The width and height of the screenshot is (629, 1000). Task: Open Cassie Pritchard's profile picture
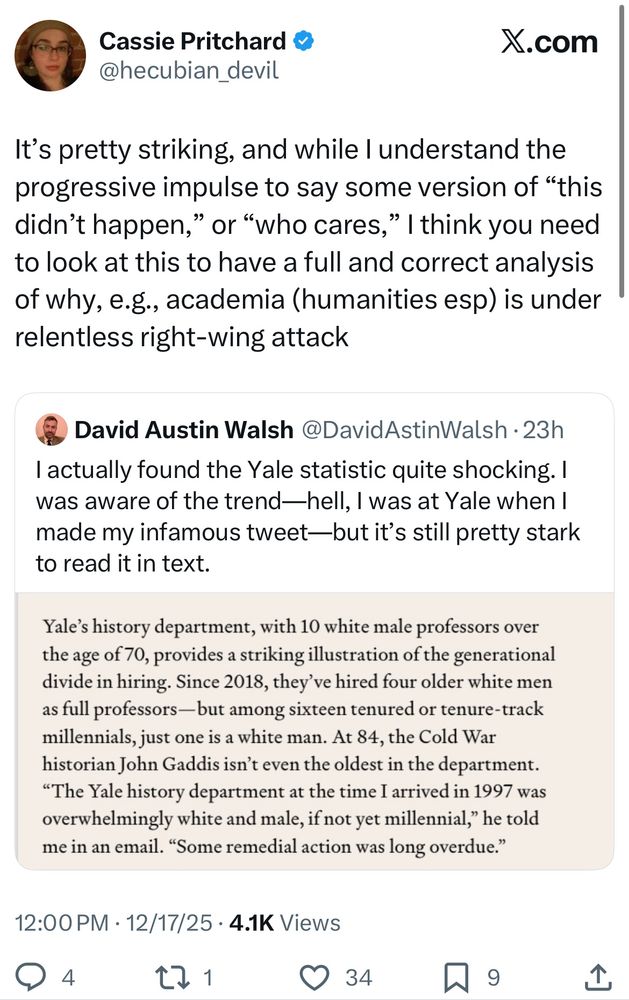[48, 56]
